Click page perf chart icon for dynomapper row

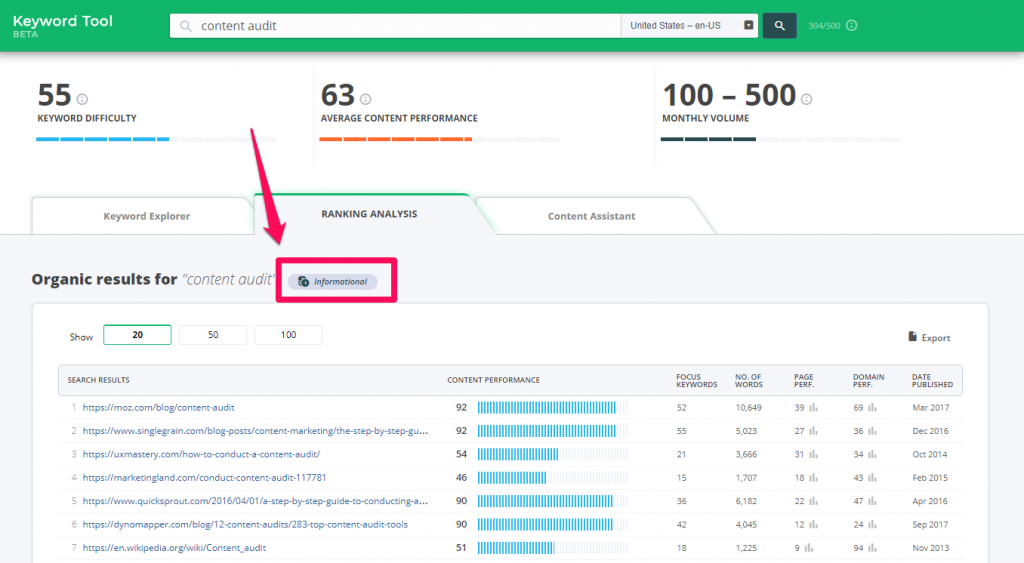pos(813,524)
